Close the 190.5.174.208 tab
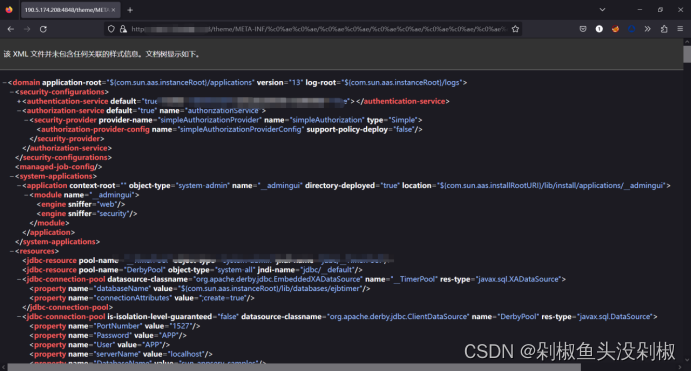Image resolution: width=692 pixels, height=371 pixels. coord(113,10)
